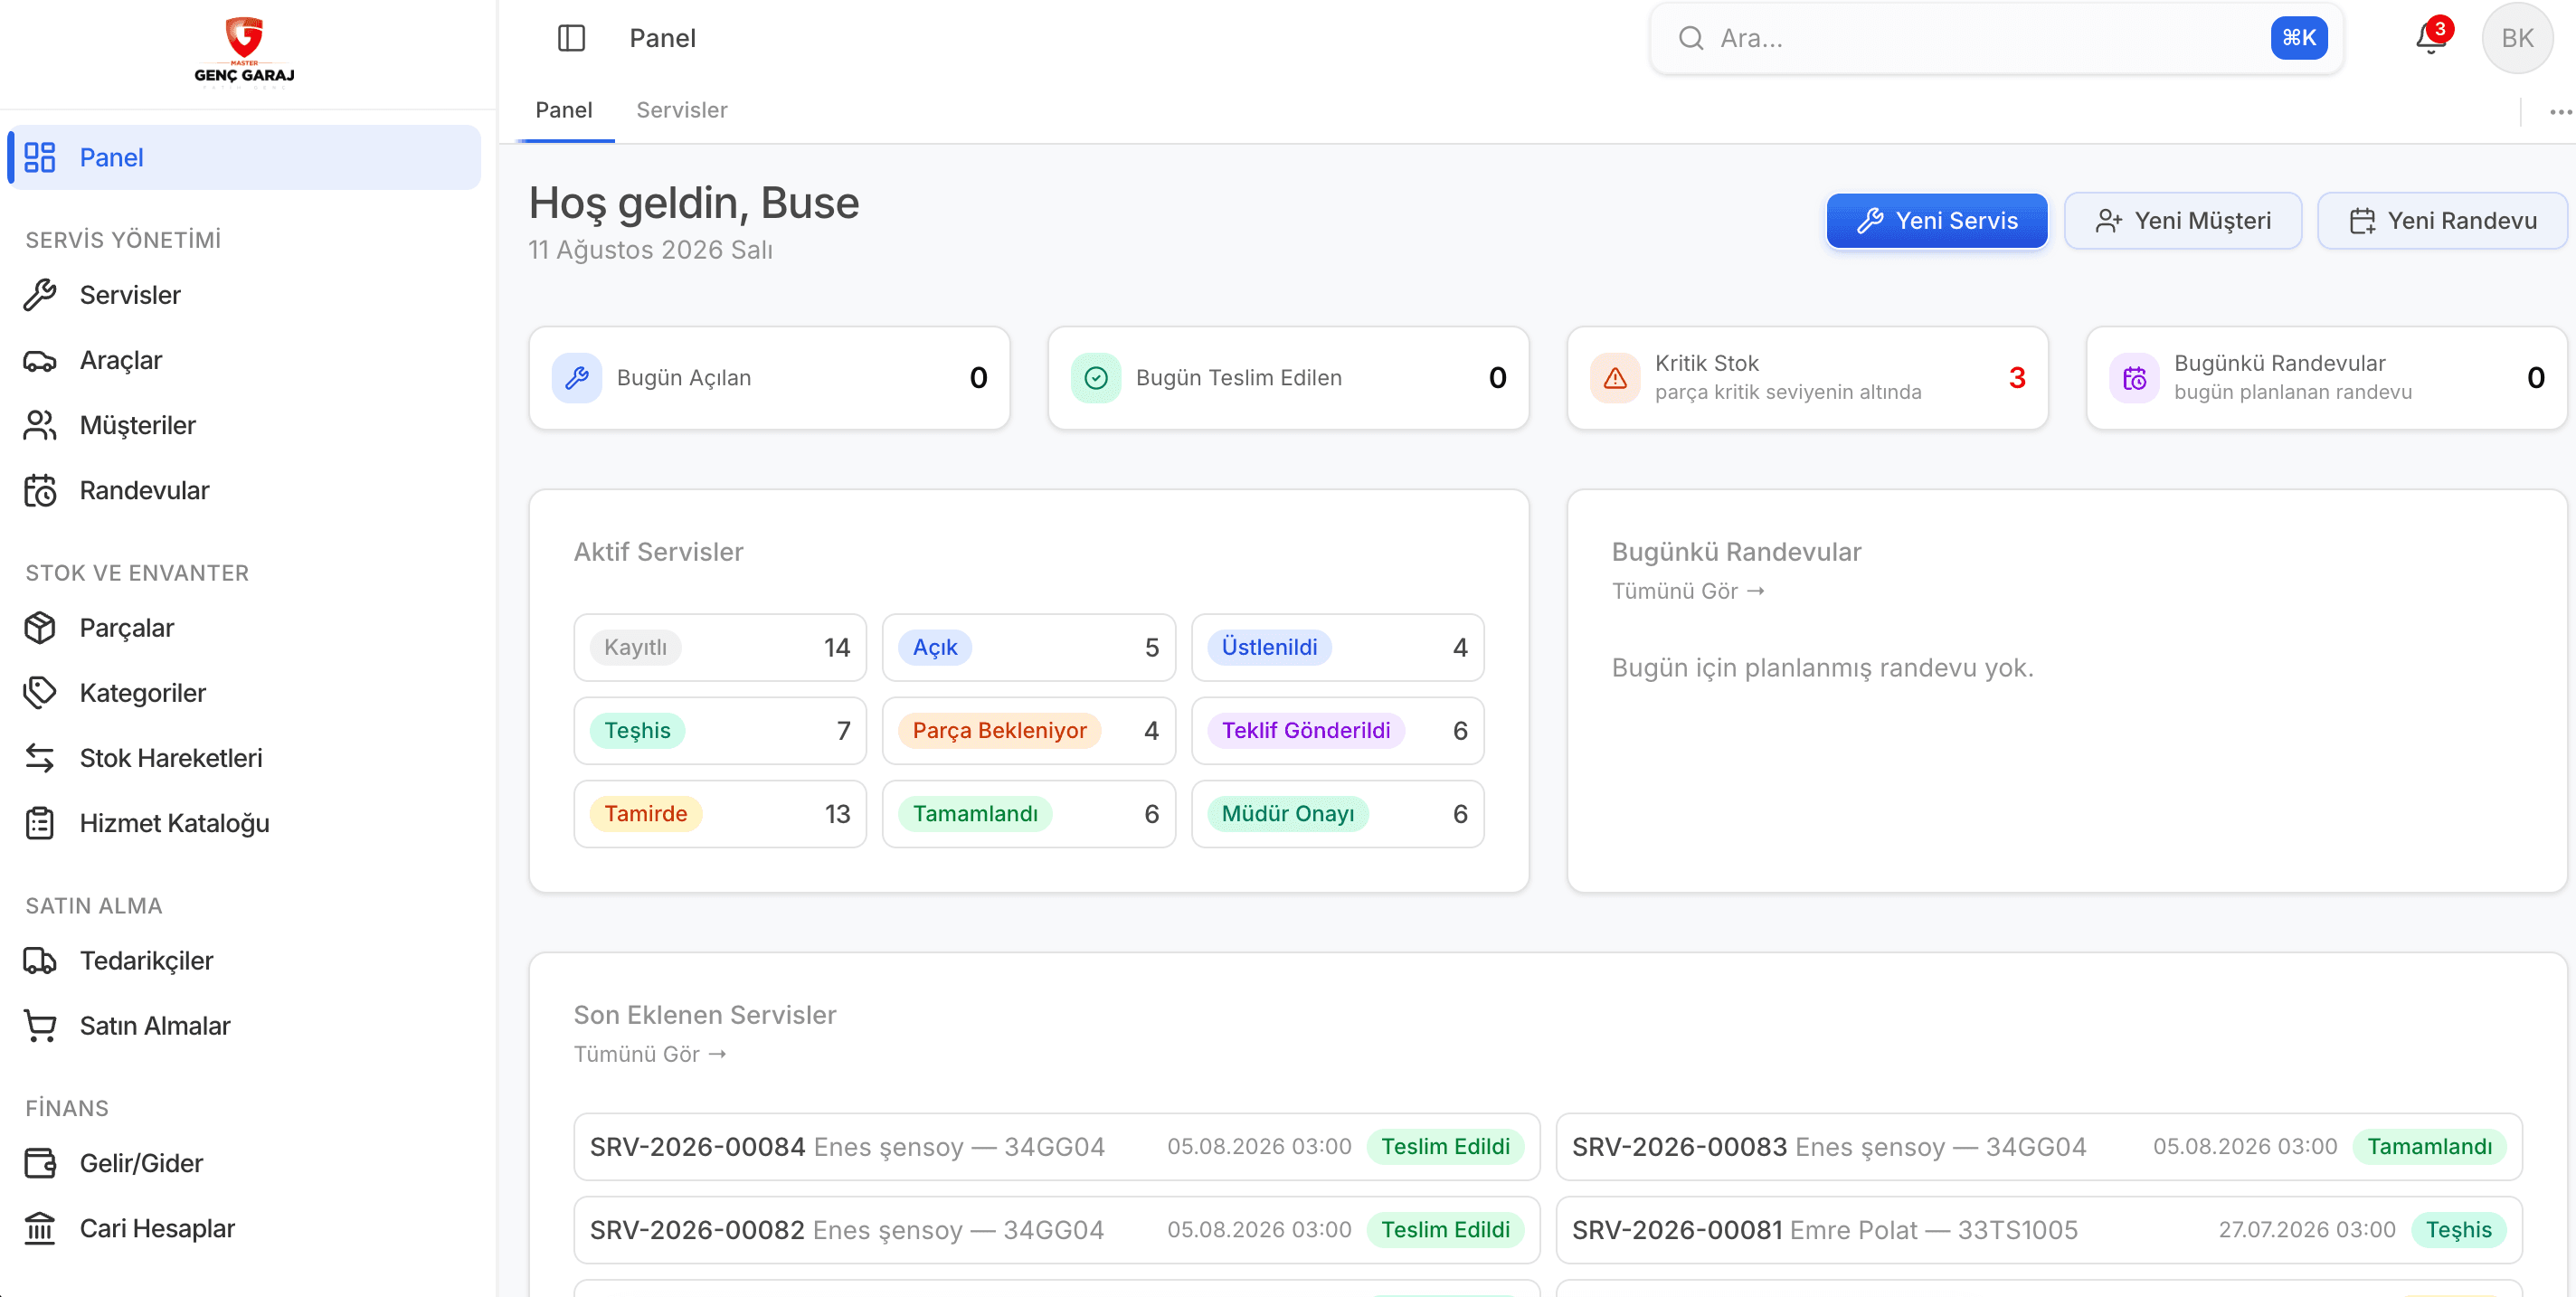Click the Satın Almalar cart icon

(40, 1026)
